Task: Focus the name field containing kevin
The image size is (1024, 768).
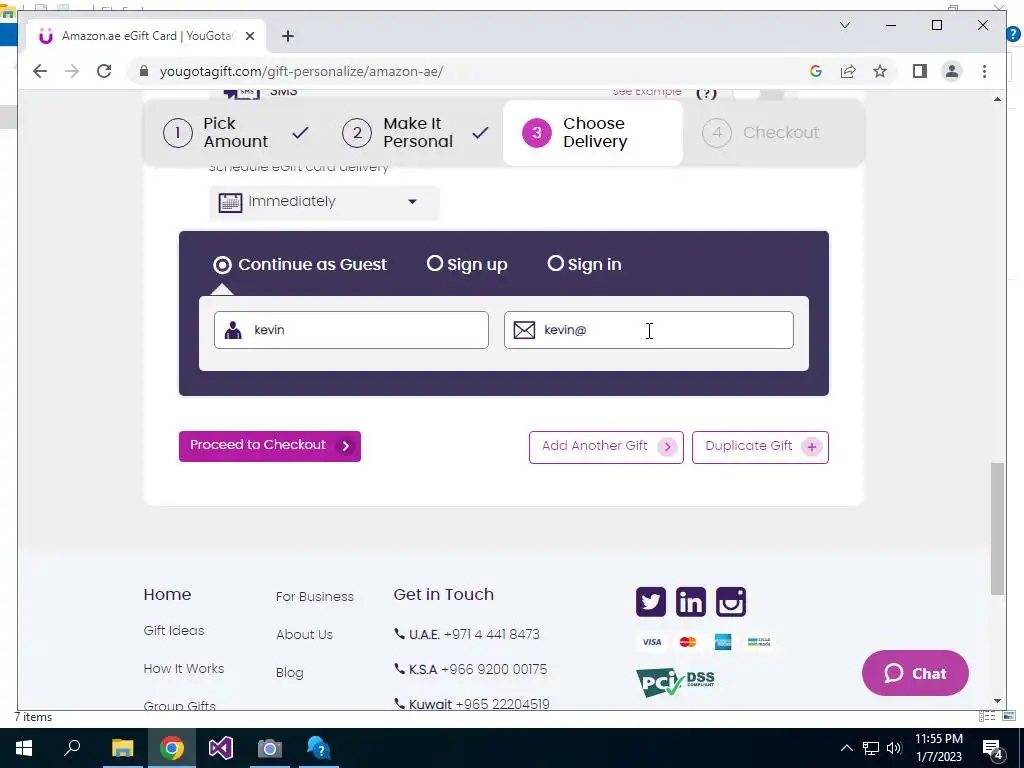Action: [351, 330]
